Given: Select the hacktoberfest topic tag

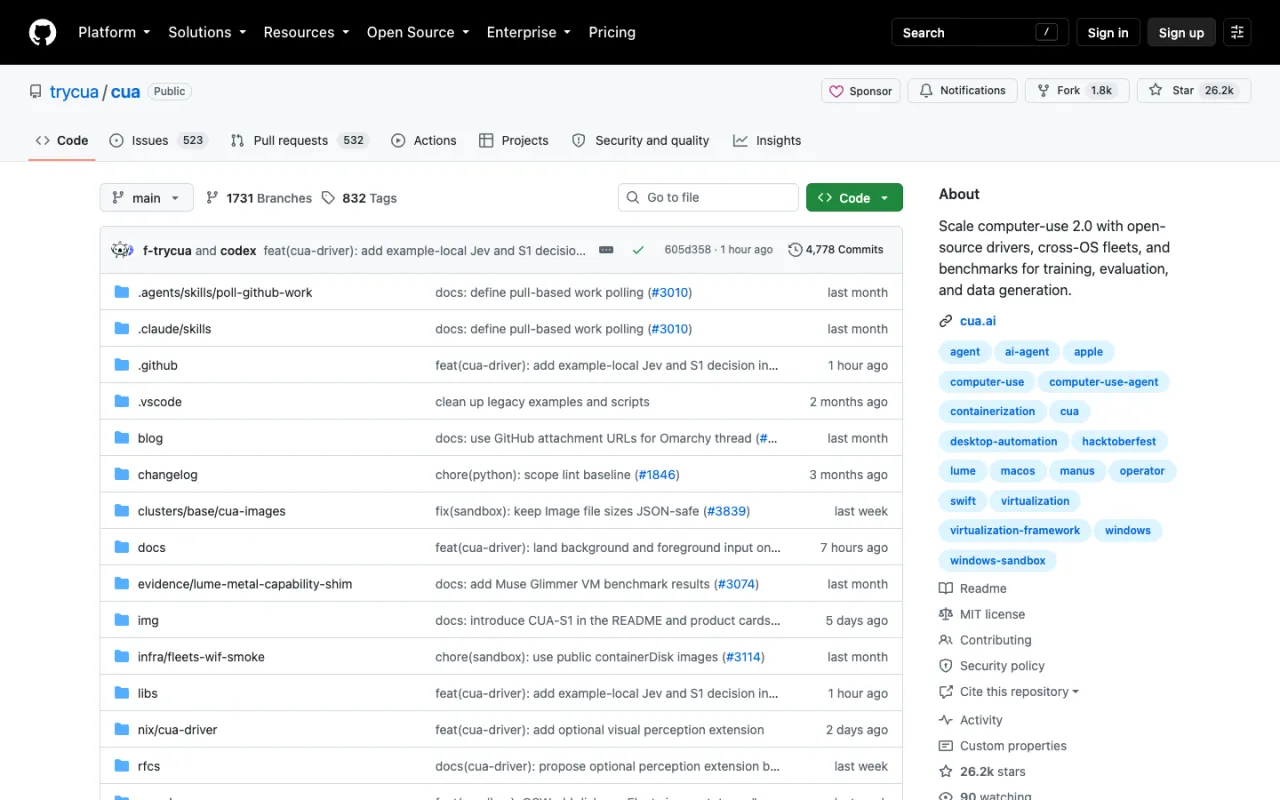Looking at the screenshot, I should (x=1119, y=441).
